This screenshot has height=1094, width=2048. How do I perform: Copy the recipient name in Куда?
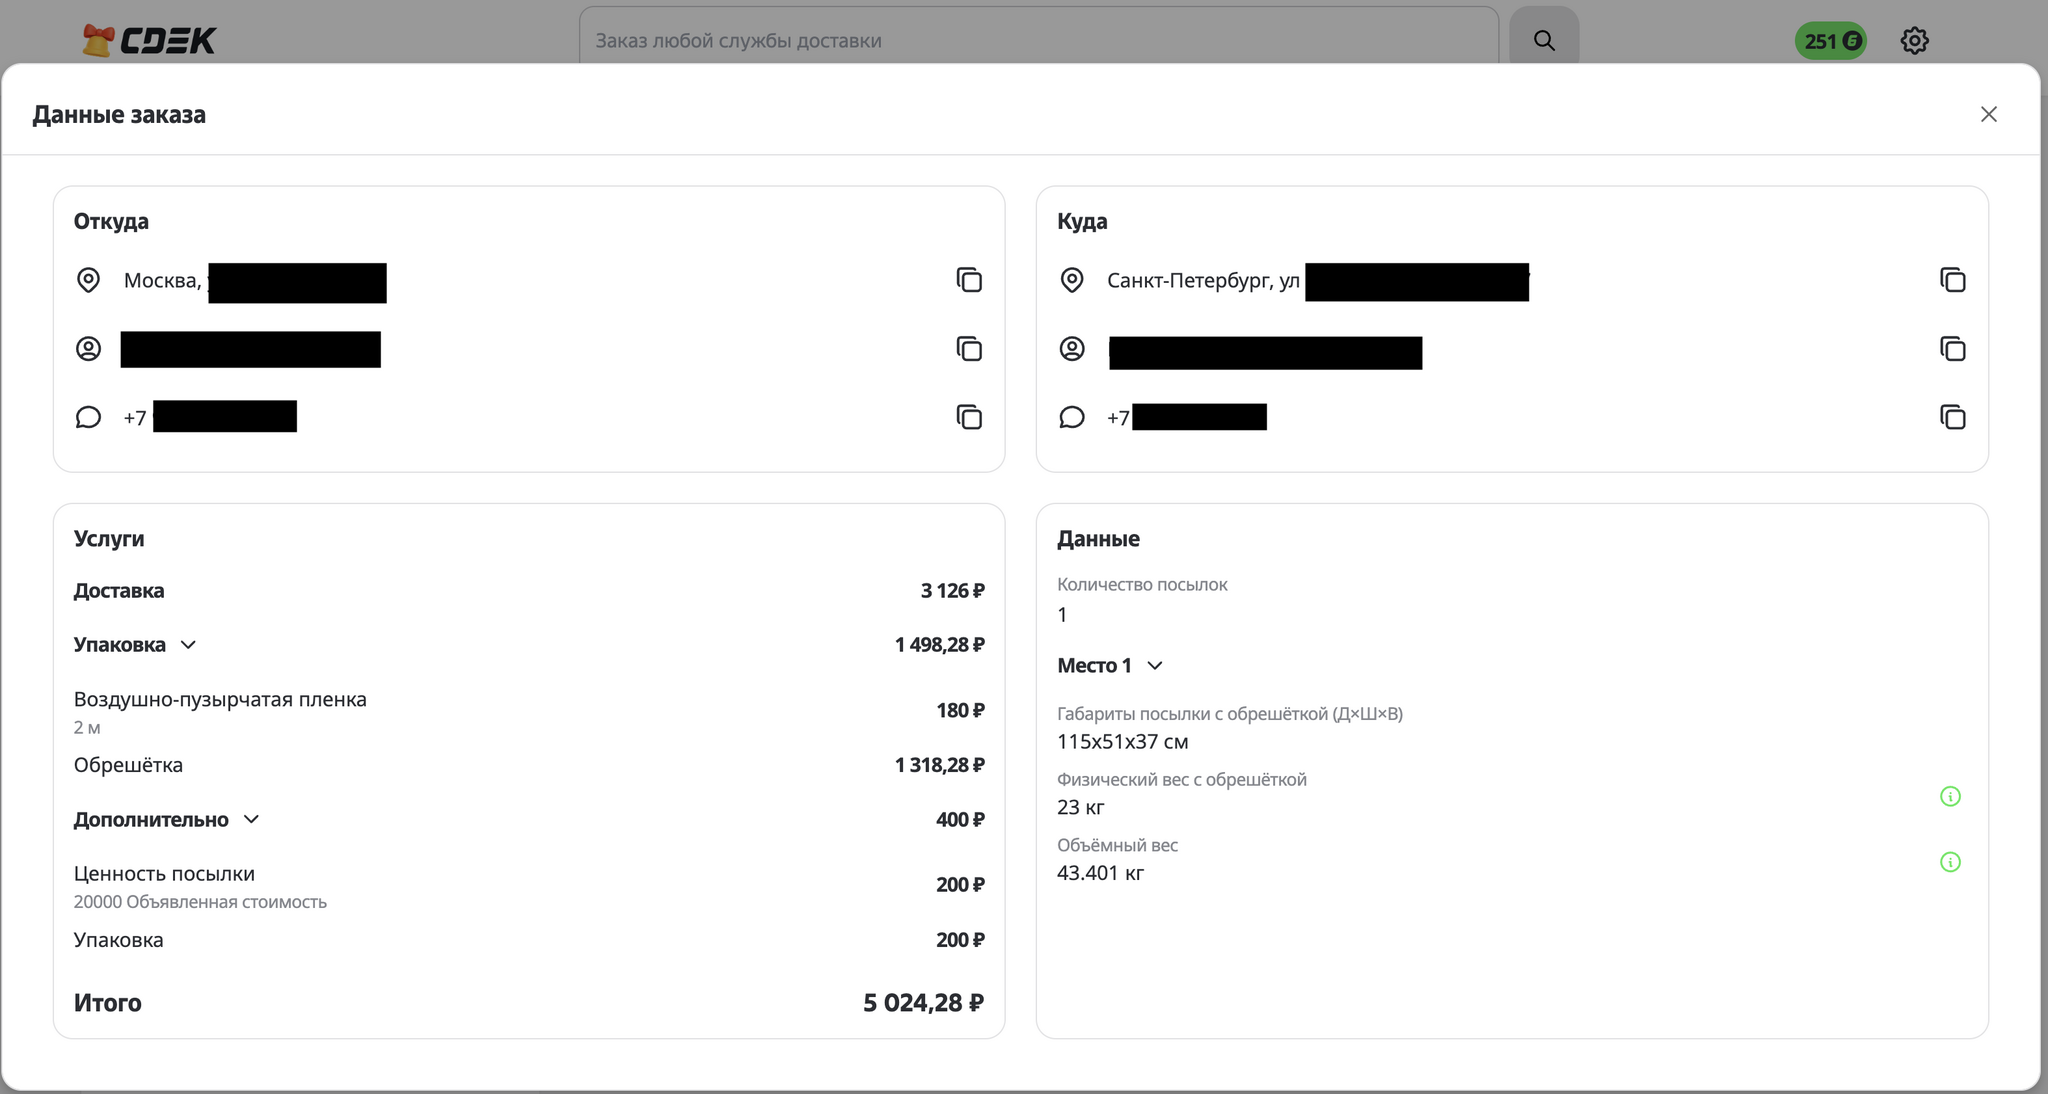point(1952,349)
